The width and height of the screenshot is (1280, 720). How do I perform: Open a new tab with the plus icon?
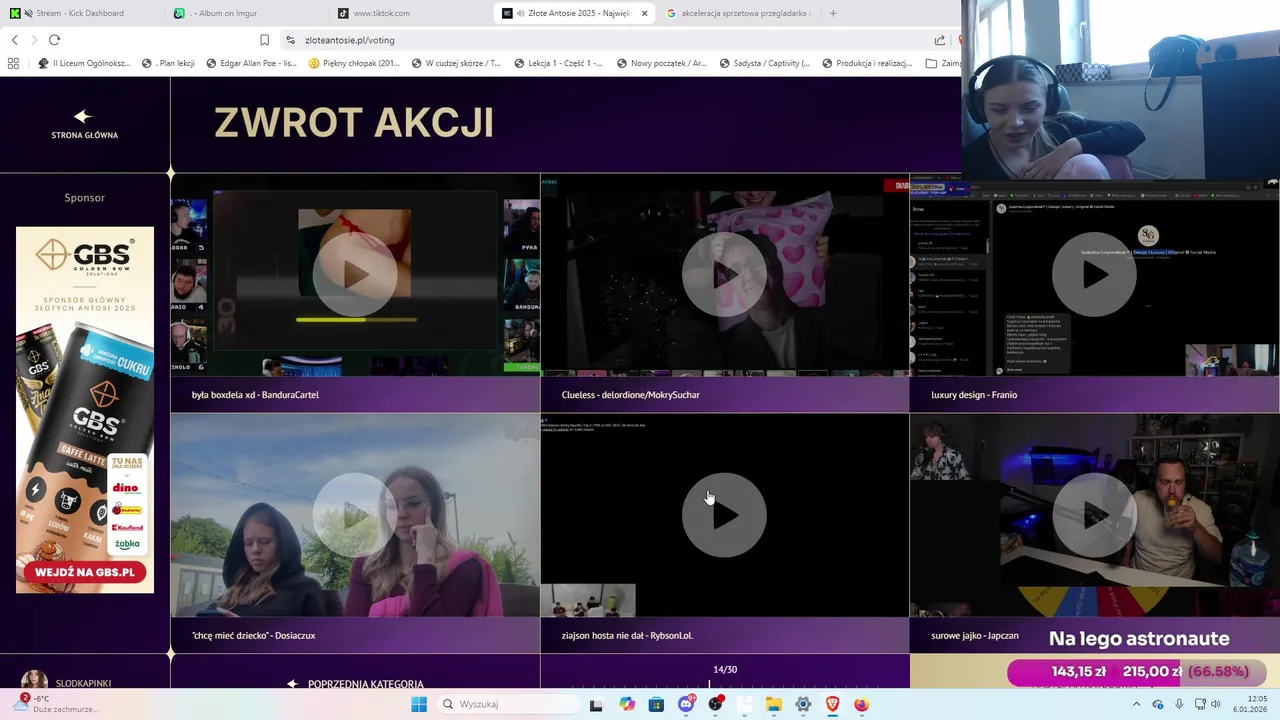pyautogui.click(x=833, y=13)
